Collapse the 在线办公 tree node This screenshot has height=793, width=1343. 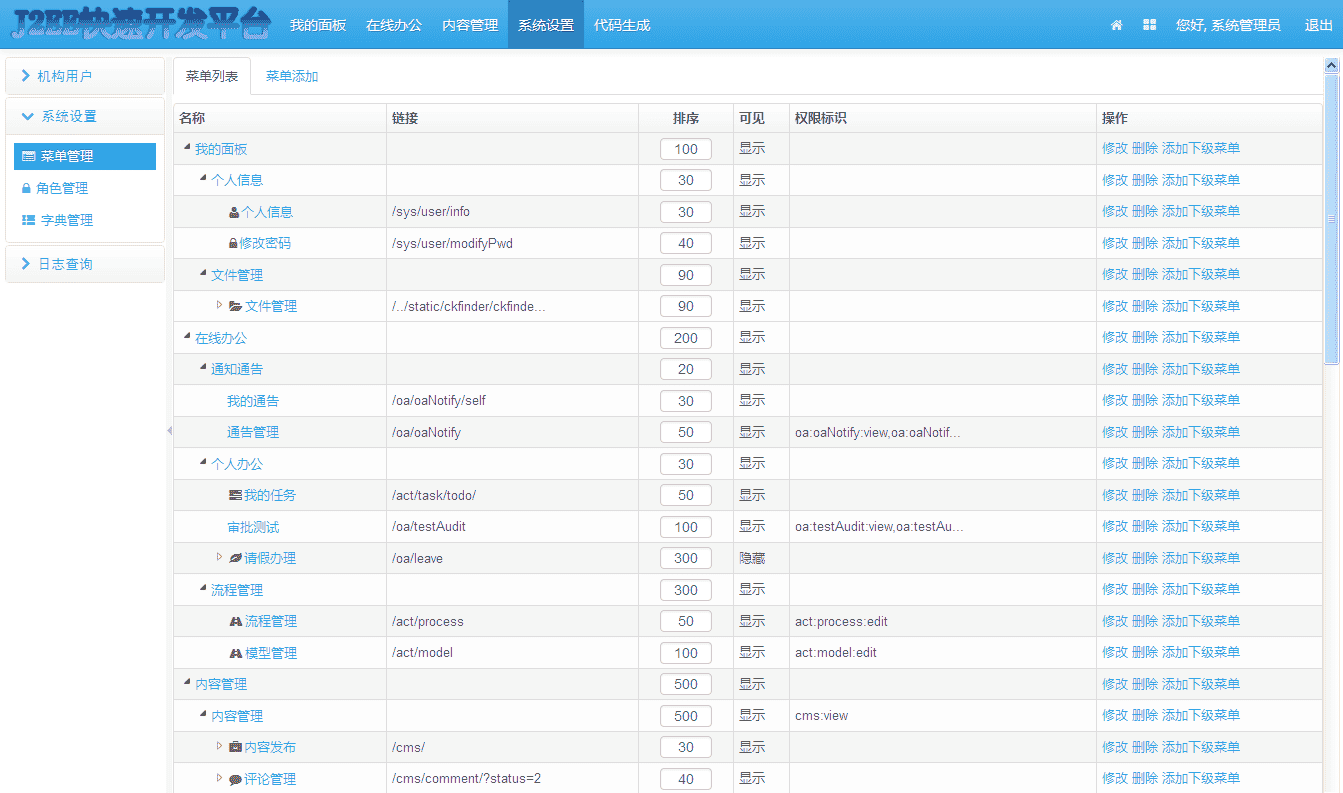187,338
